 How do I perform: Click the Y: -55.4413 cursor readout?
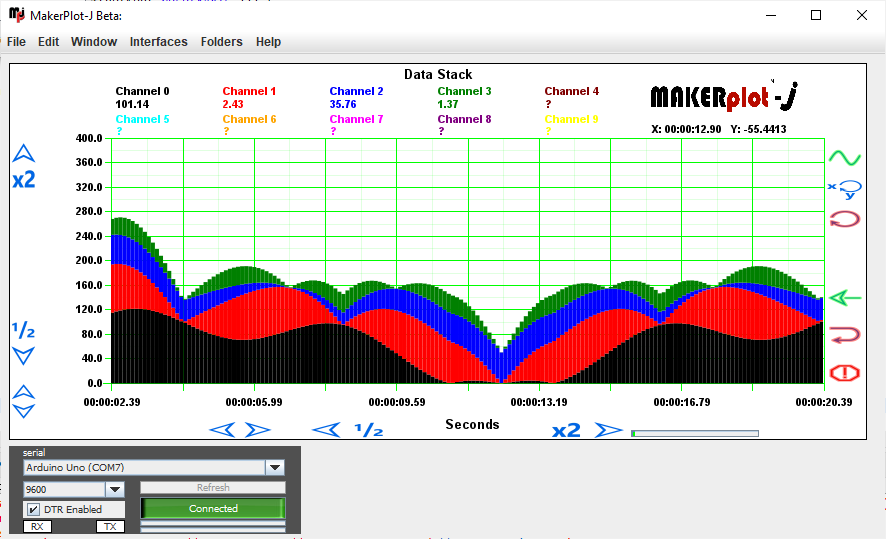758,129
